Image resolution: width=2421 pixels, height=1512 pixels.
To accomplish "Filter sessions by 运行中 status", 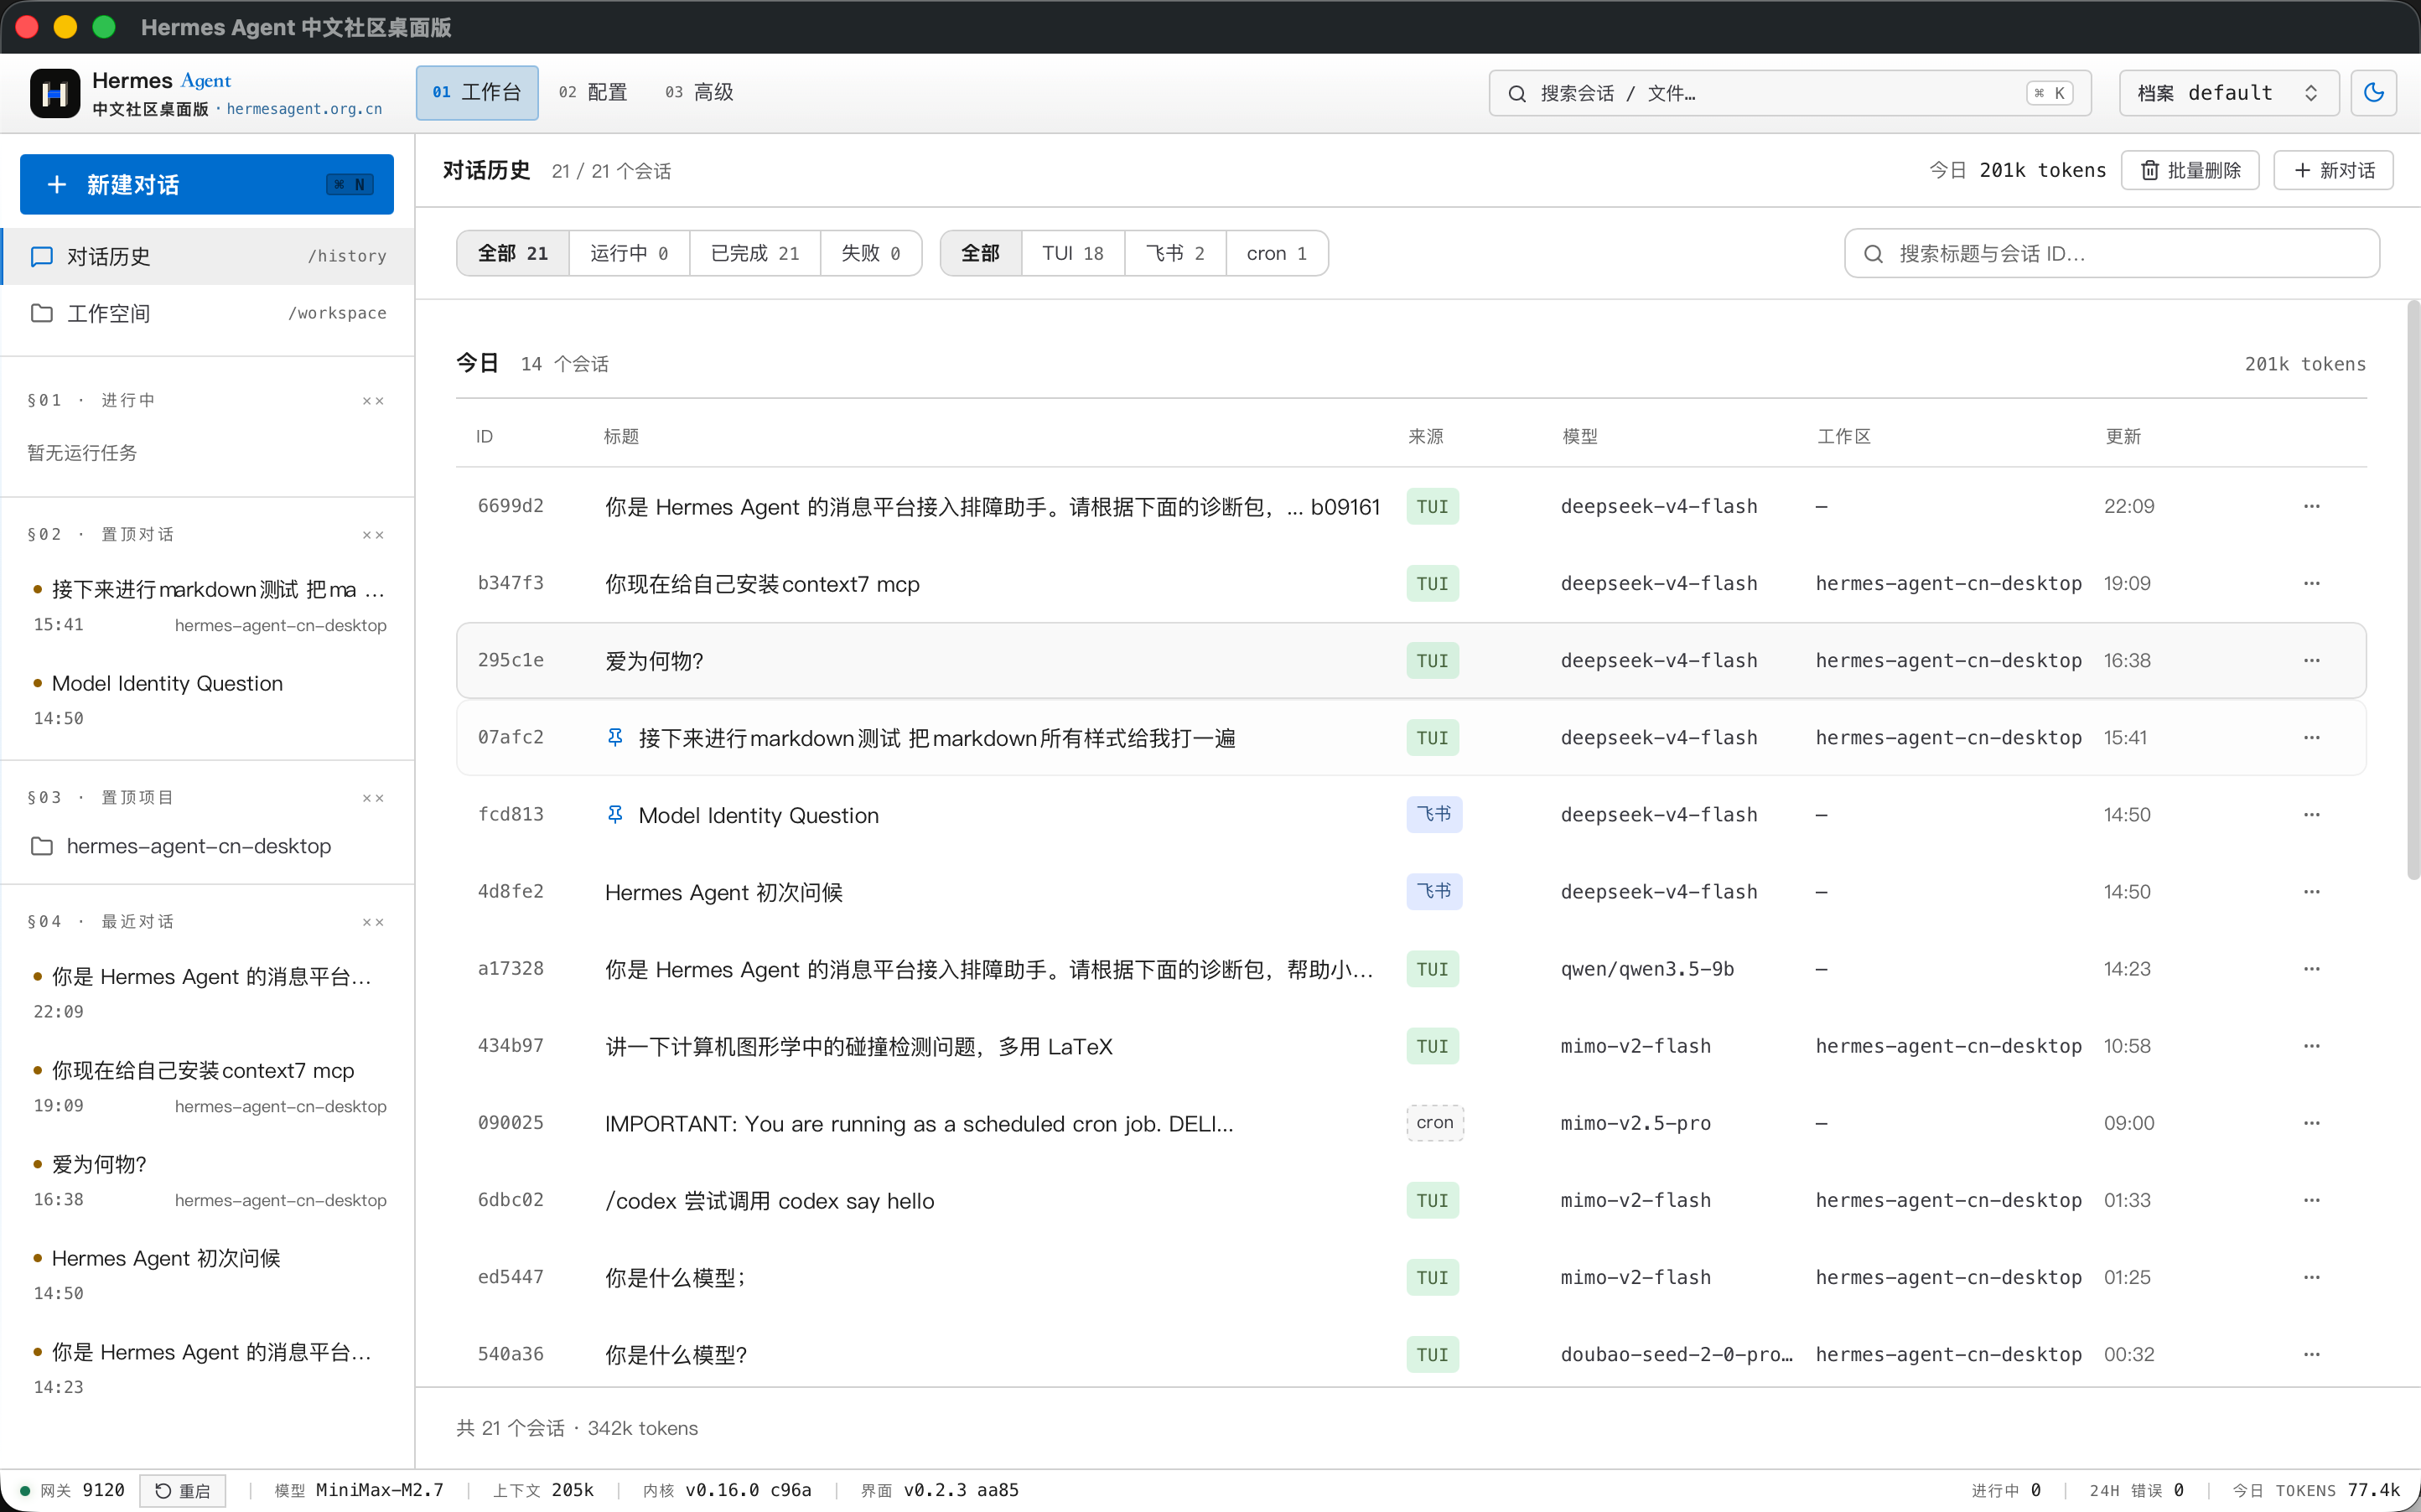I will tap(629, 254).
